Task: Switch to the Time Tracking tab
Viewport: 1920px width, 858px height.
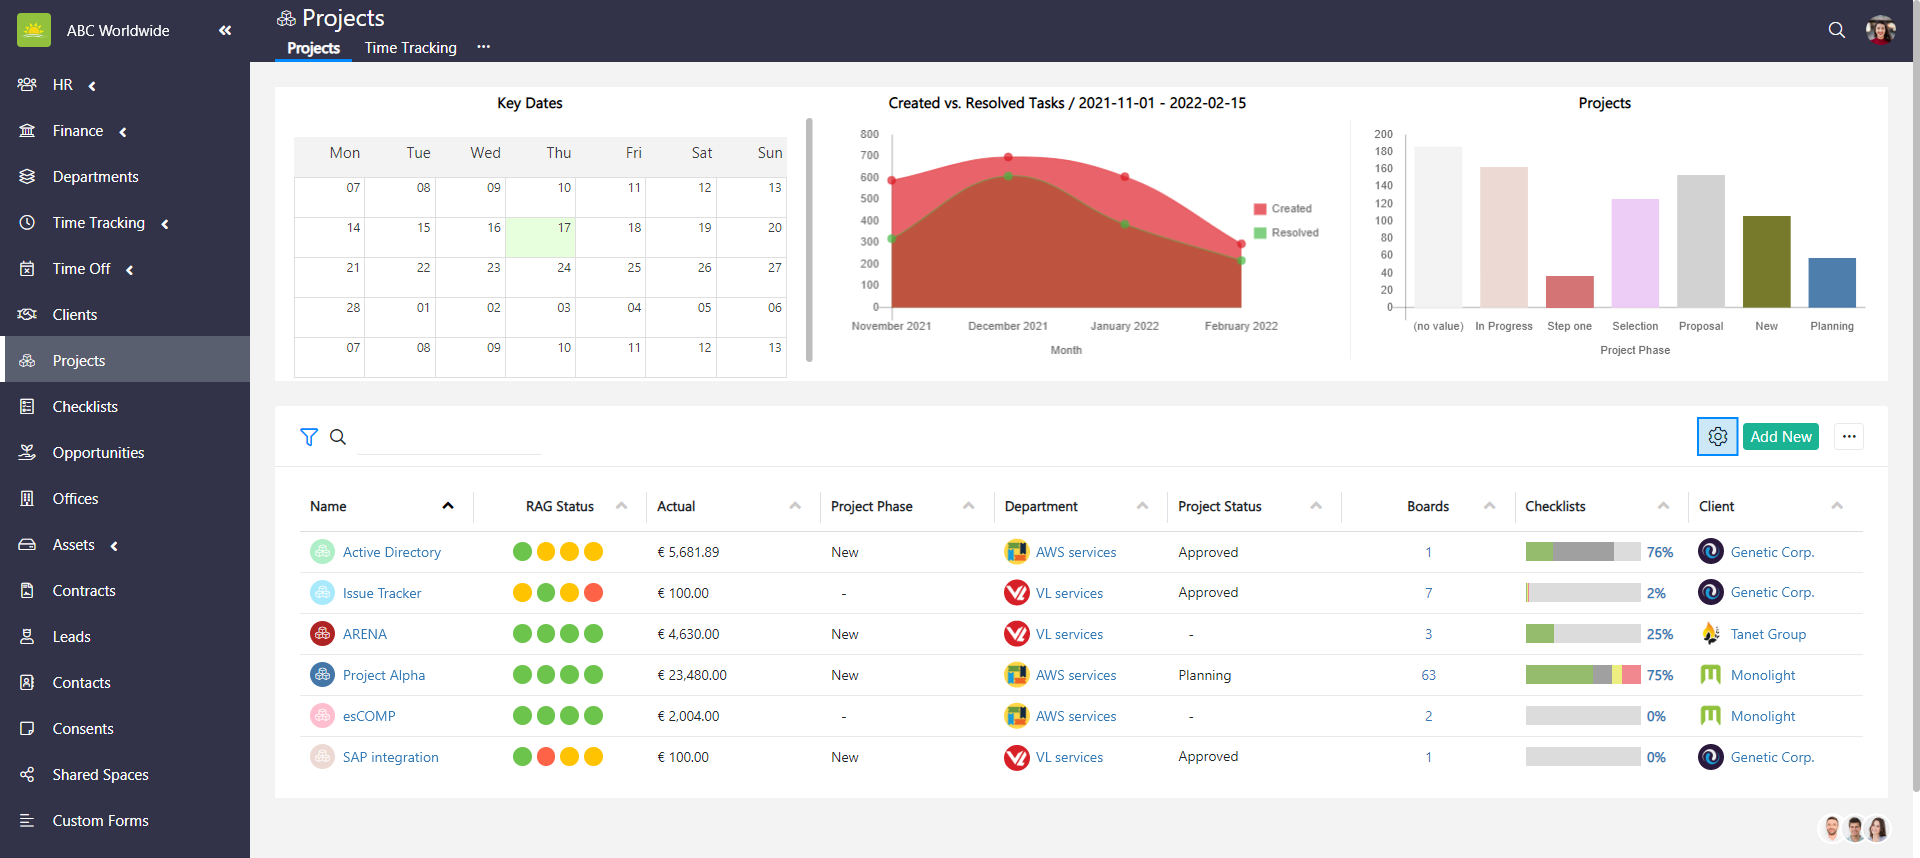Action: pyautogui.click(x=410, y=48)
